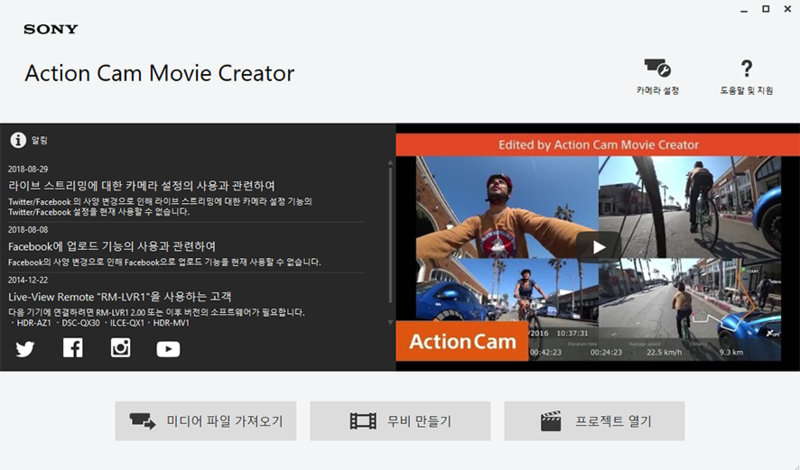Click date text 2018-08-29

(x=28, y=169)
